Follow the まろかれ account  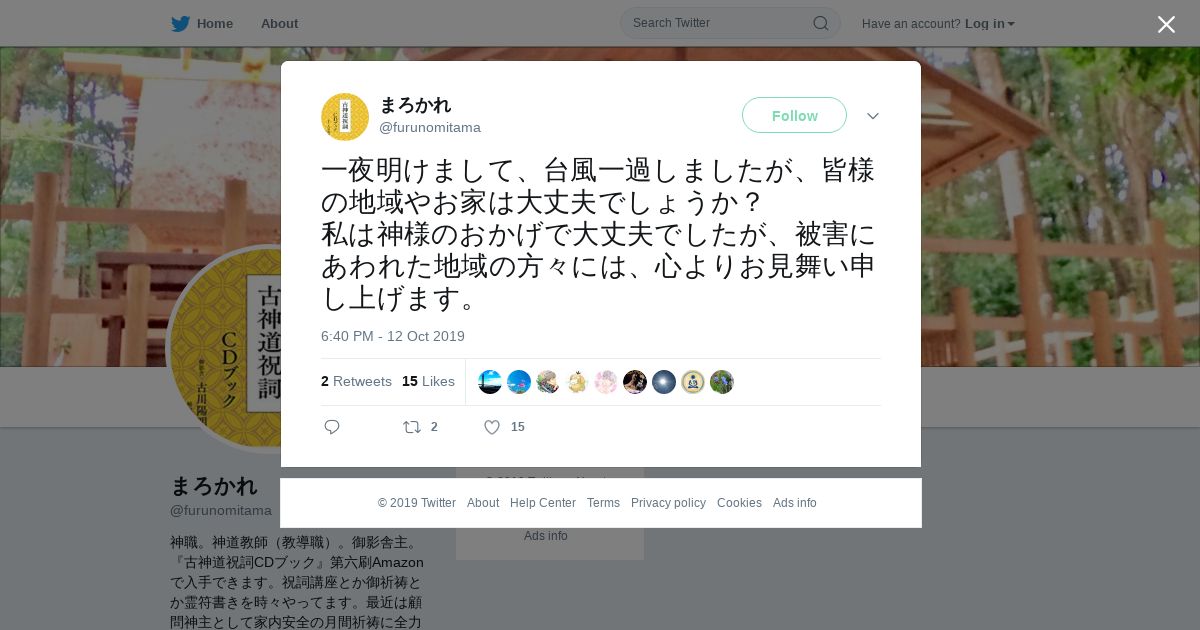(794, 115)
